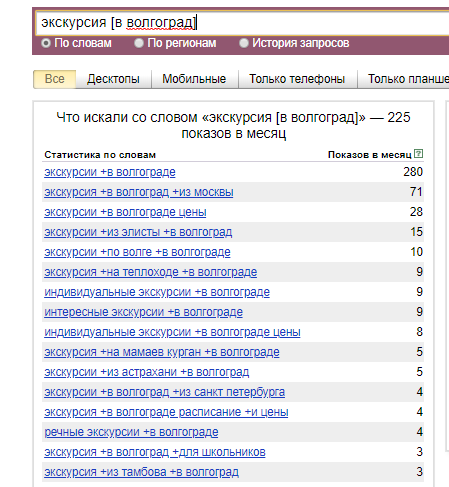Open link экскурсия +из тамбова +в волгоград
The image size is (449, 487).
pos(141,472)
